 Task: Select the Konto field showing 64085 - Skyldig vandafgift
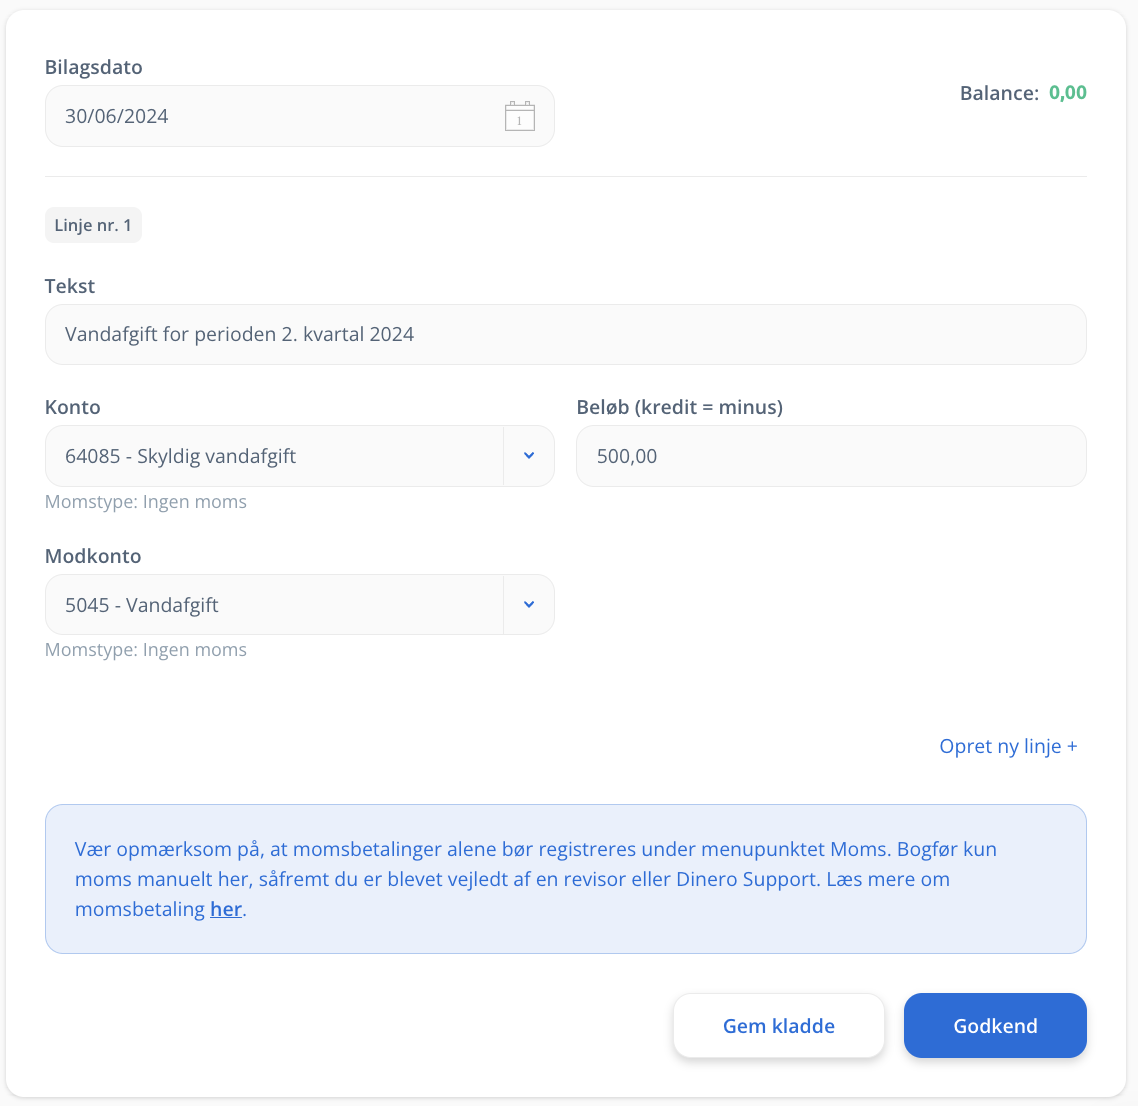point(300,456)
